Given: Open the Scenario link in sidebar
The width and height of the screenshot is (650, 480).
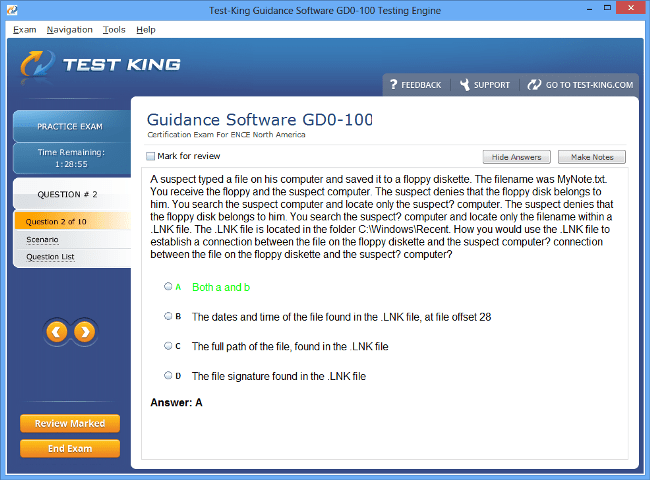Looking at the screenshot, I should [42, 240].
